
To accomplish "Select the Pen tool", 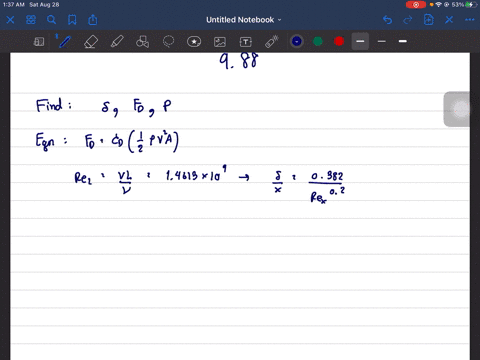I will 64,42.
